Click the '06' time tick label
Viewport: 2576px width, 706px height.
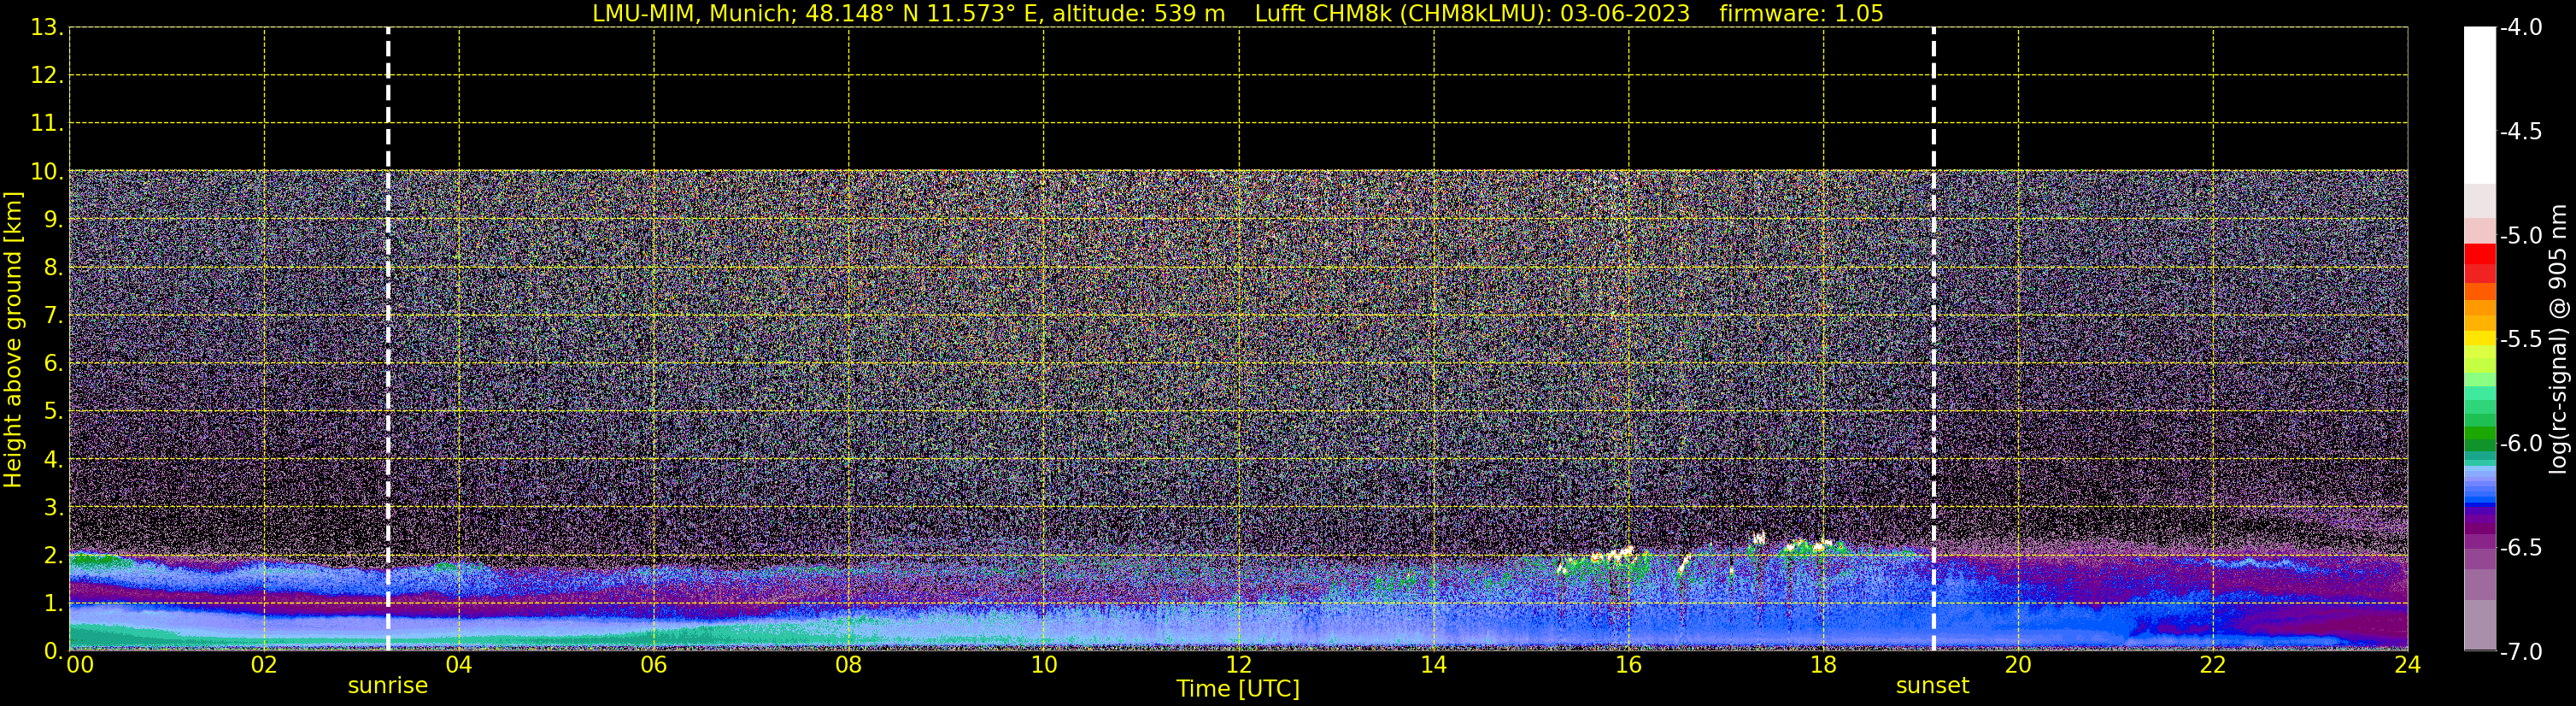(x=654, y=665)
